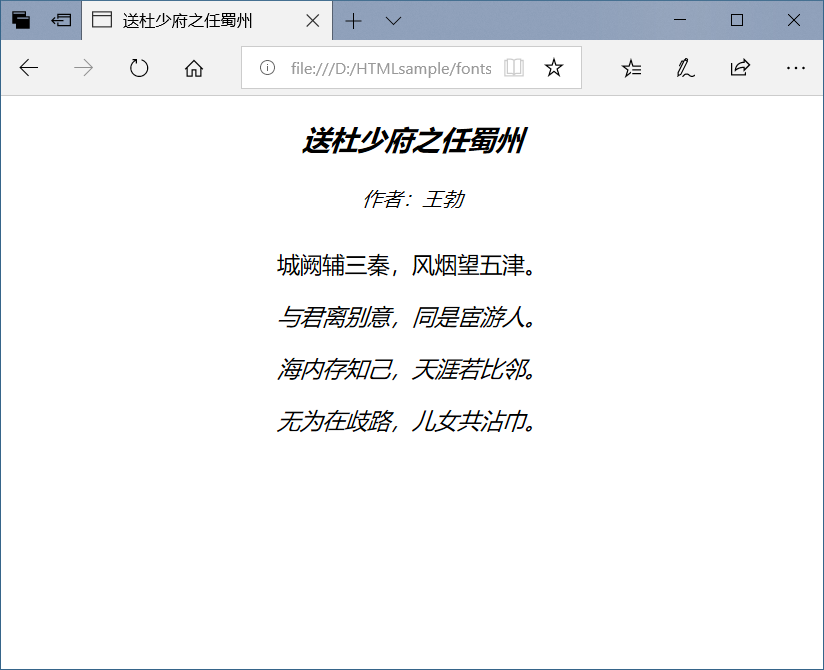The height and width of the screenshot is (670, 824).
Task: Click the line 与君离别意，同是宦游人。
Action: click(x=406, y=317)
